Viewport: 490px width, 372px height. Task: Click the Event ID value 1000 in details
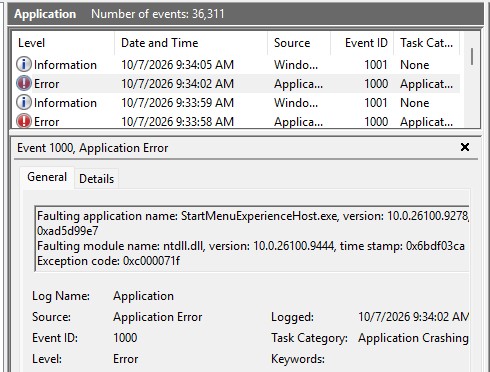125,338
